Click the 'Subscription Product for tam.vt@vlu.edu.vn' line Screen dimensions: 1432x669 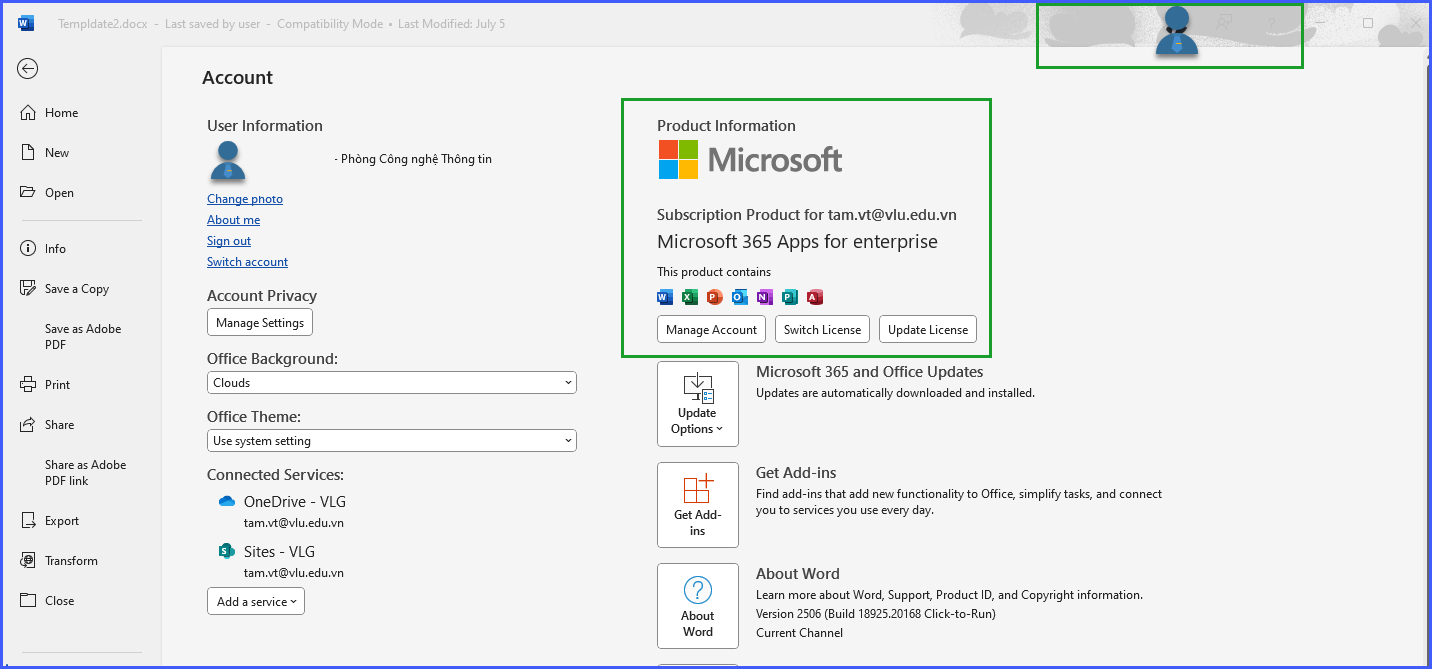point(807,215)
